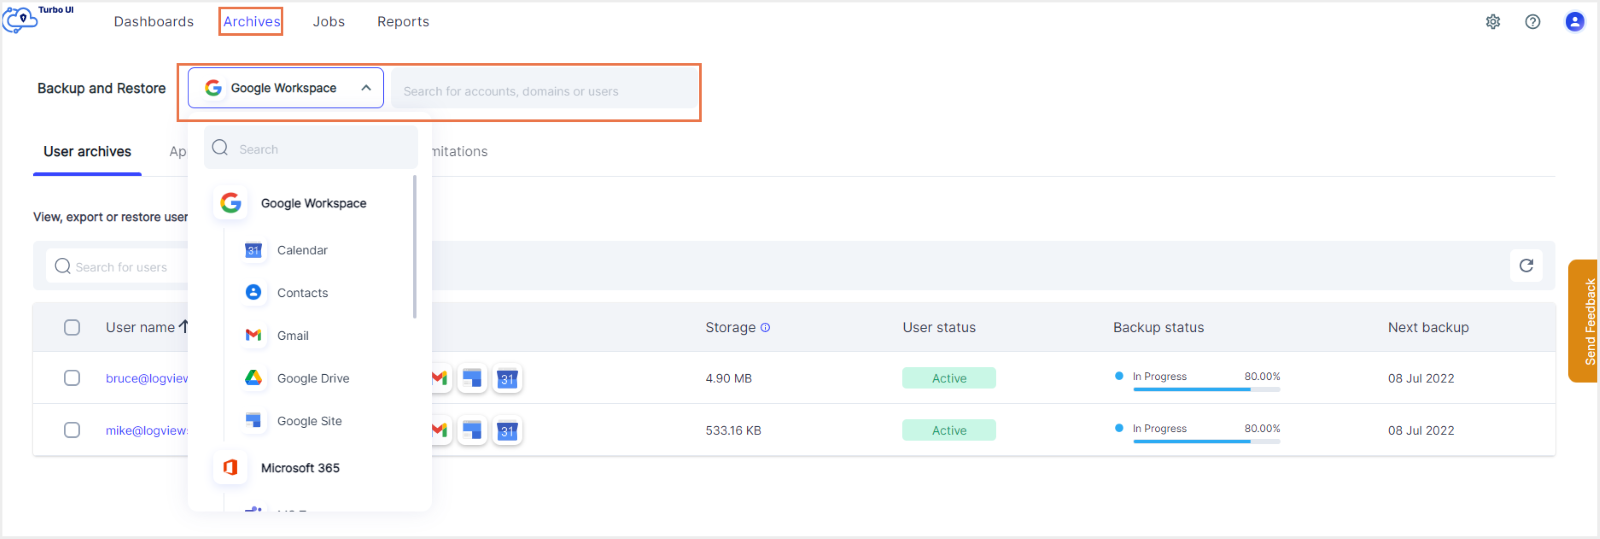
Task: Click the 533.16 KB storage value
Action: coord(733,430)
